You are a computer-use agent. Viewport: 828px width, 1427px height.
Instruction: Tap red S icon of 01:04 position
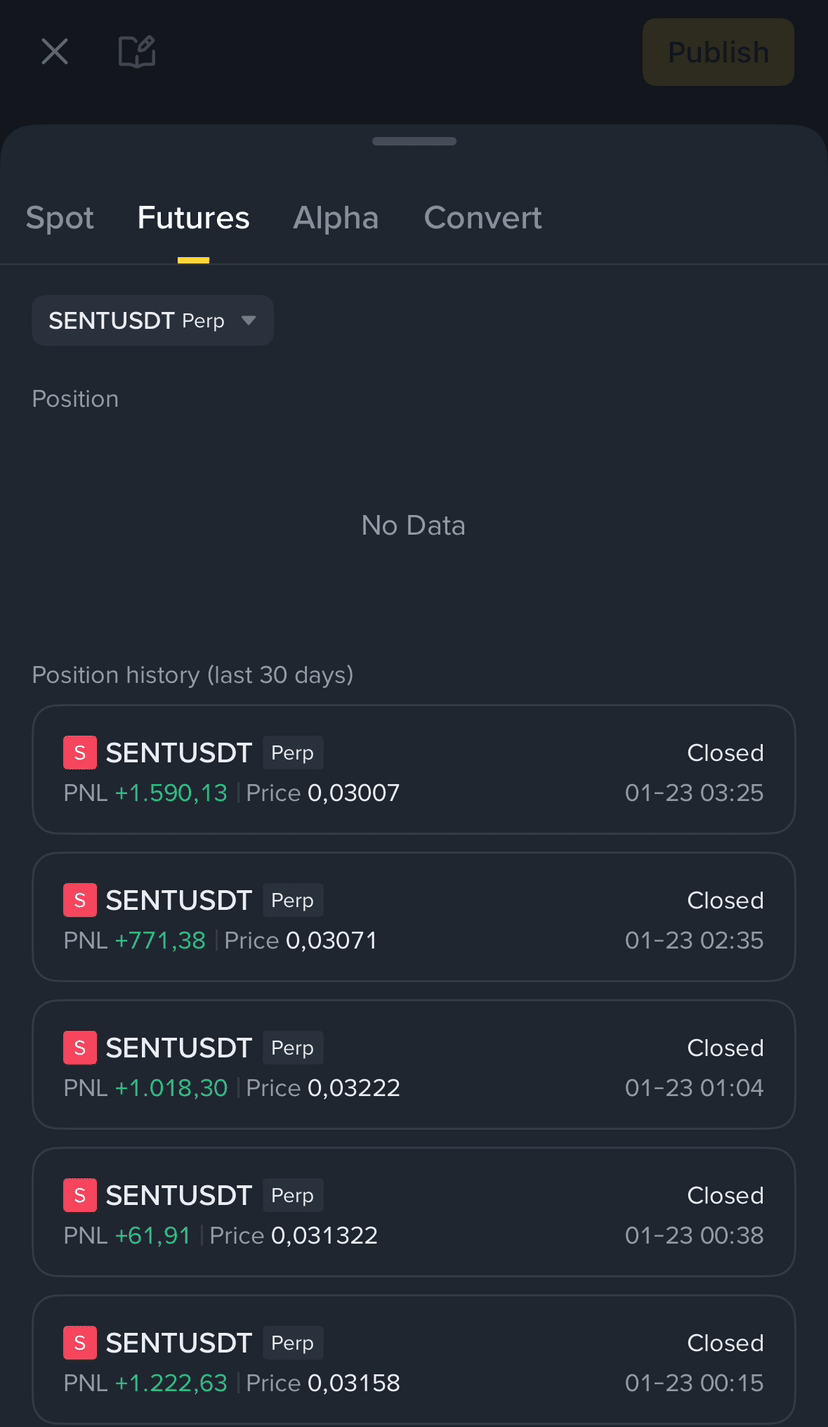(80, 1048)
